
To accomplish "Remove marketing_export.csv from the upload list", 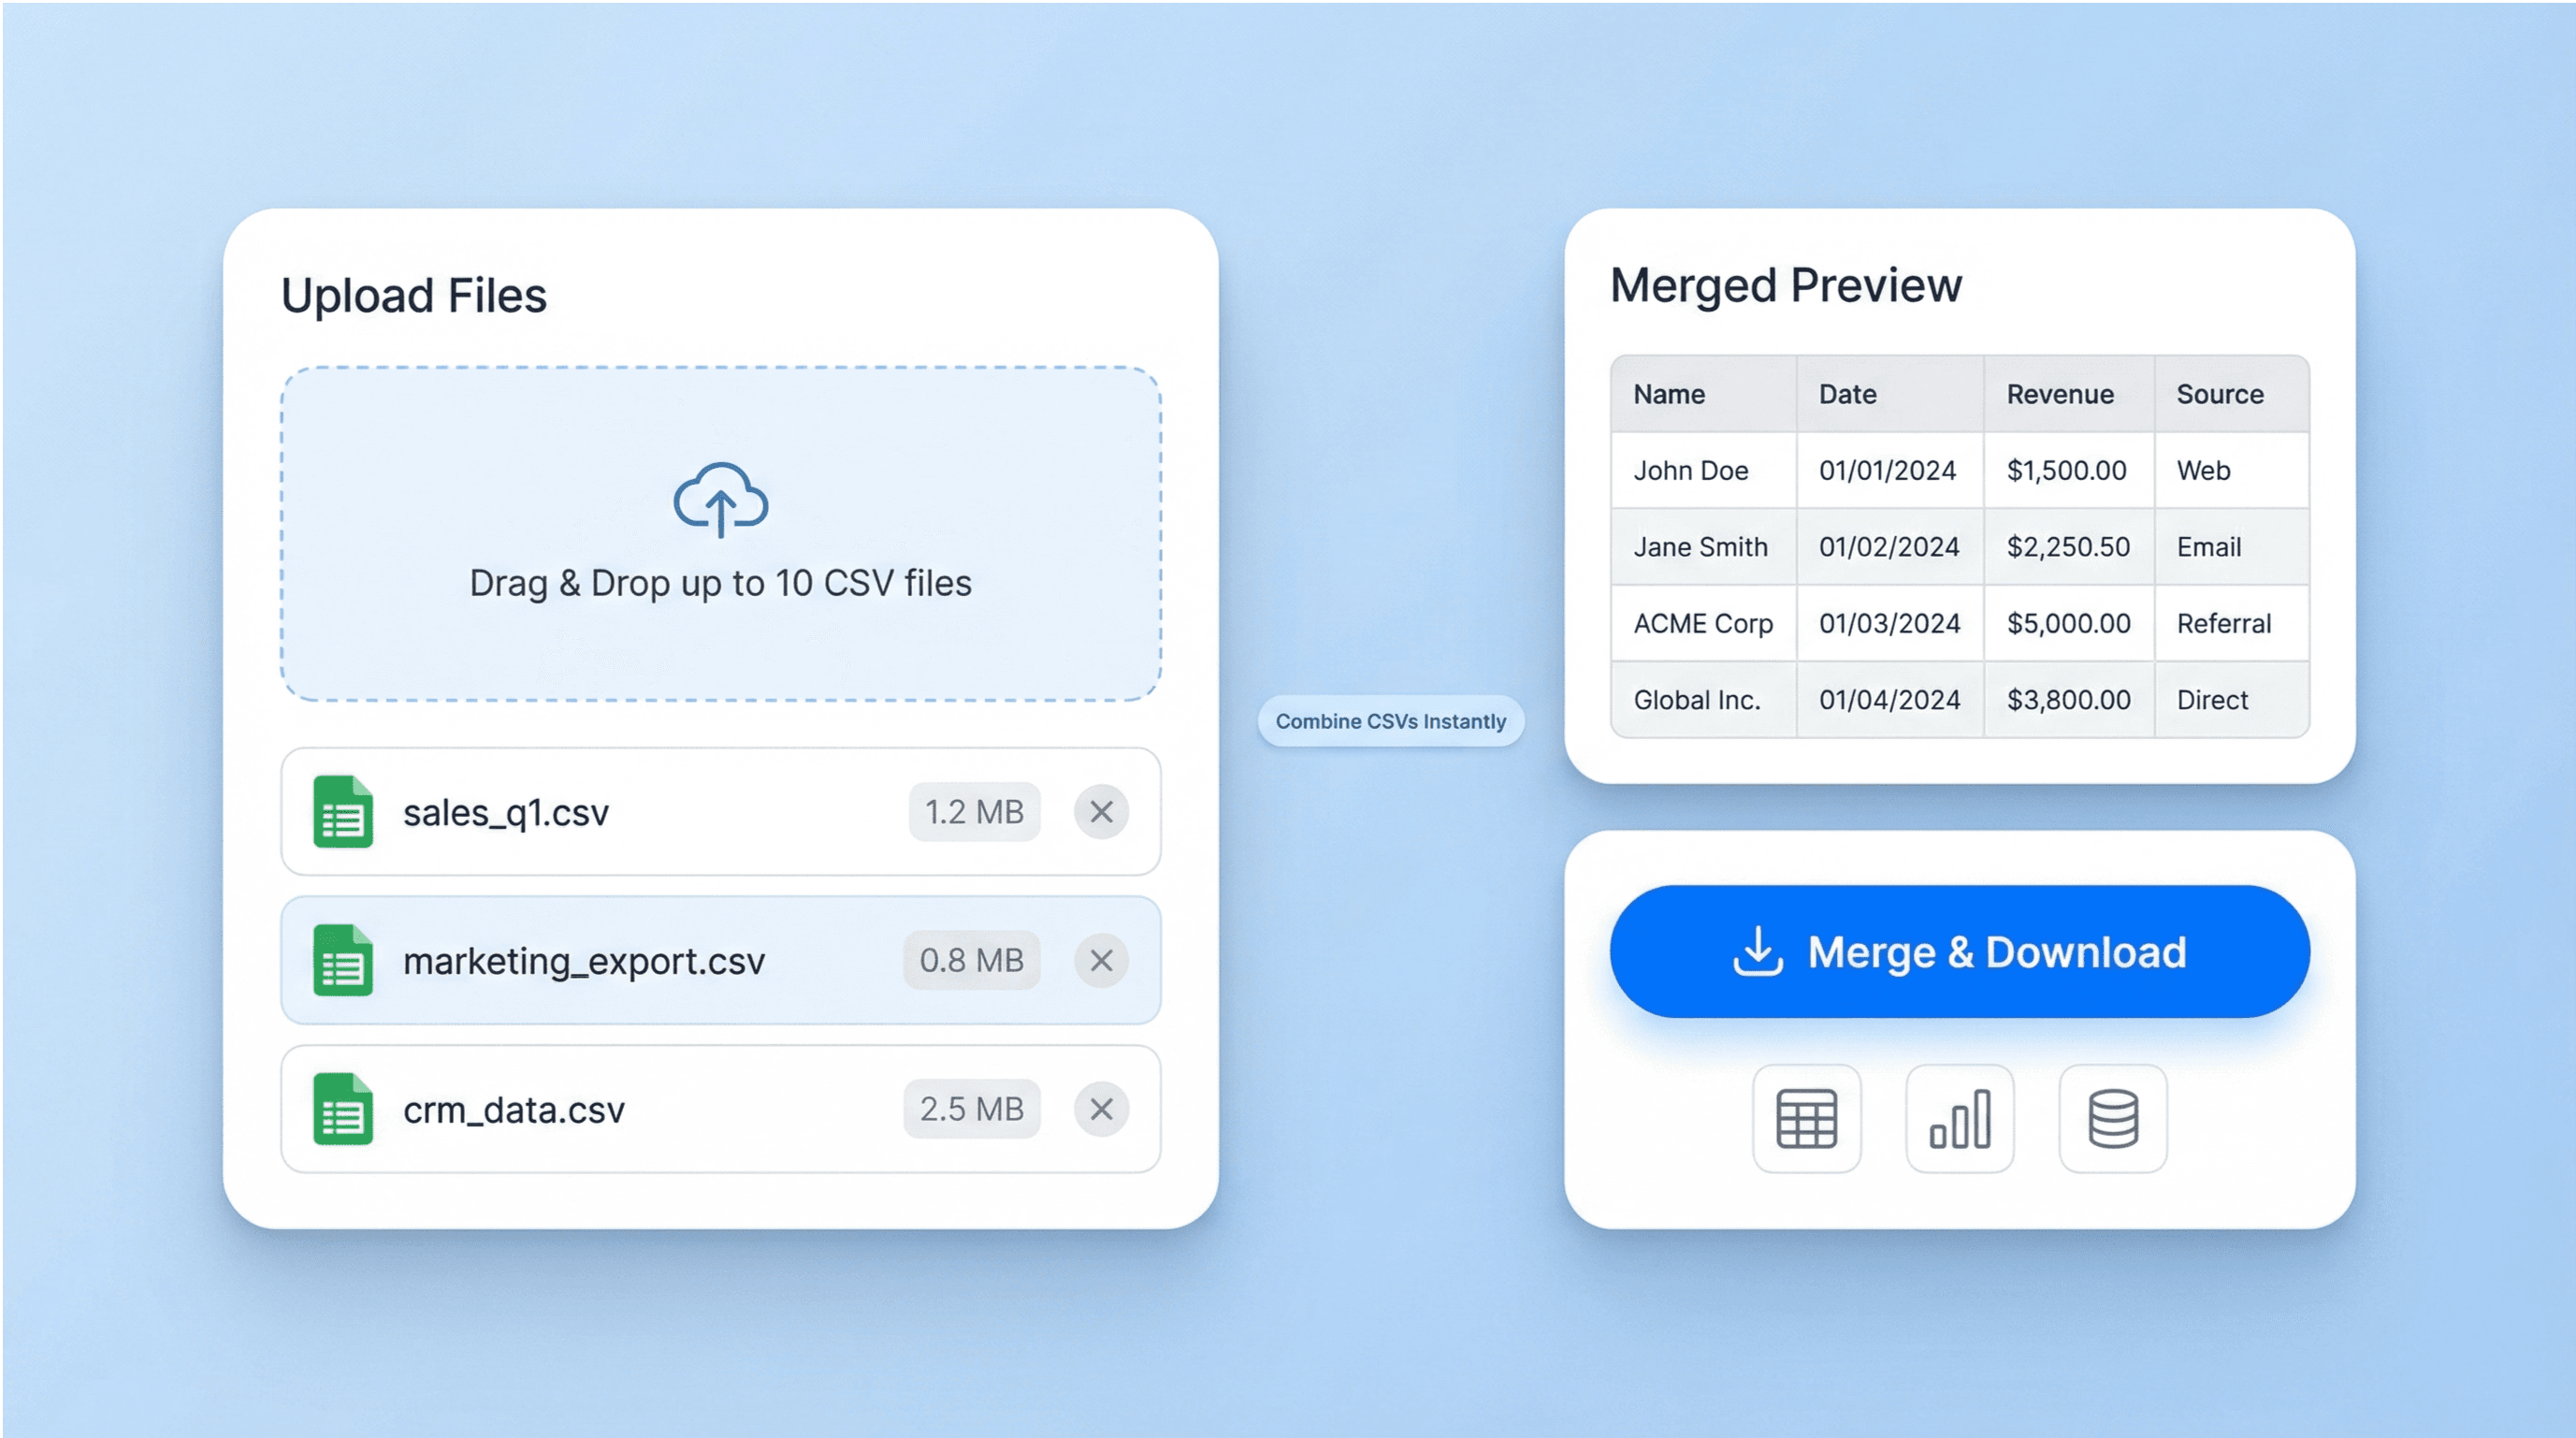I will tap(1101, 961).
